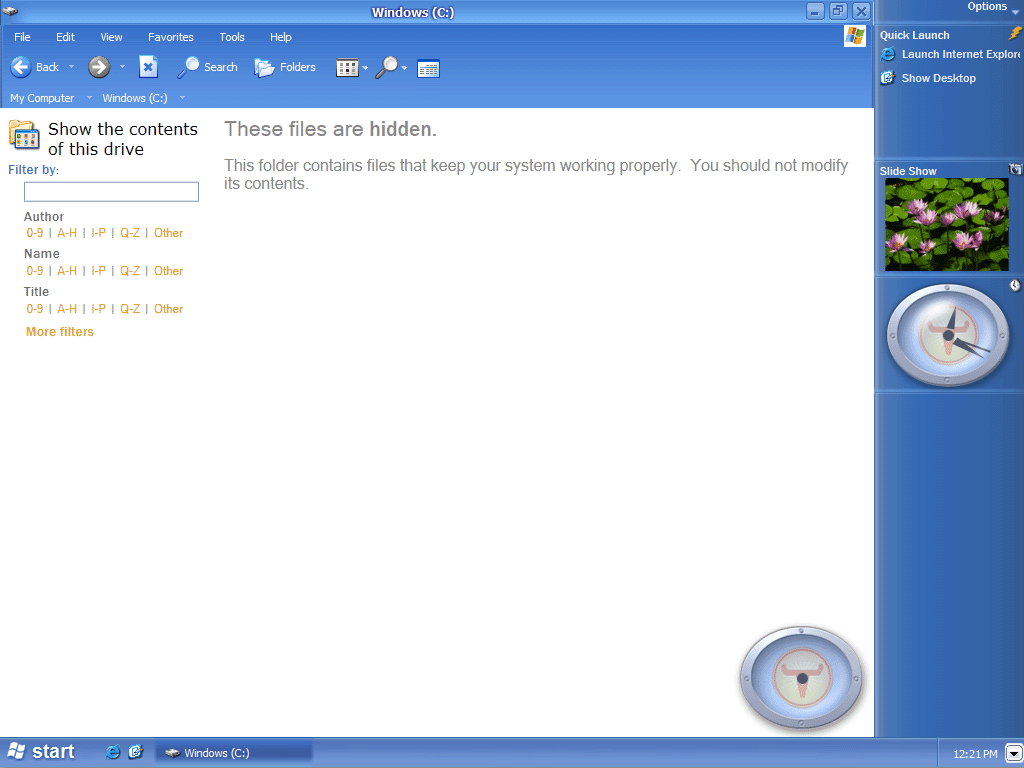1024x768 pixels.
Task: Click the calendar-style preview pane icon
Action: tap(428, 68)
